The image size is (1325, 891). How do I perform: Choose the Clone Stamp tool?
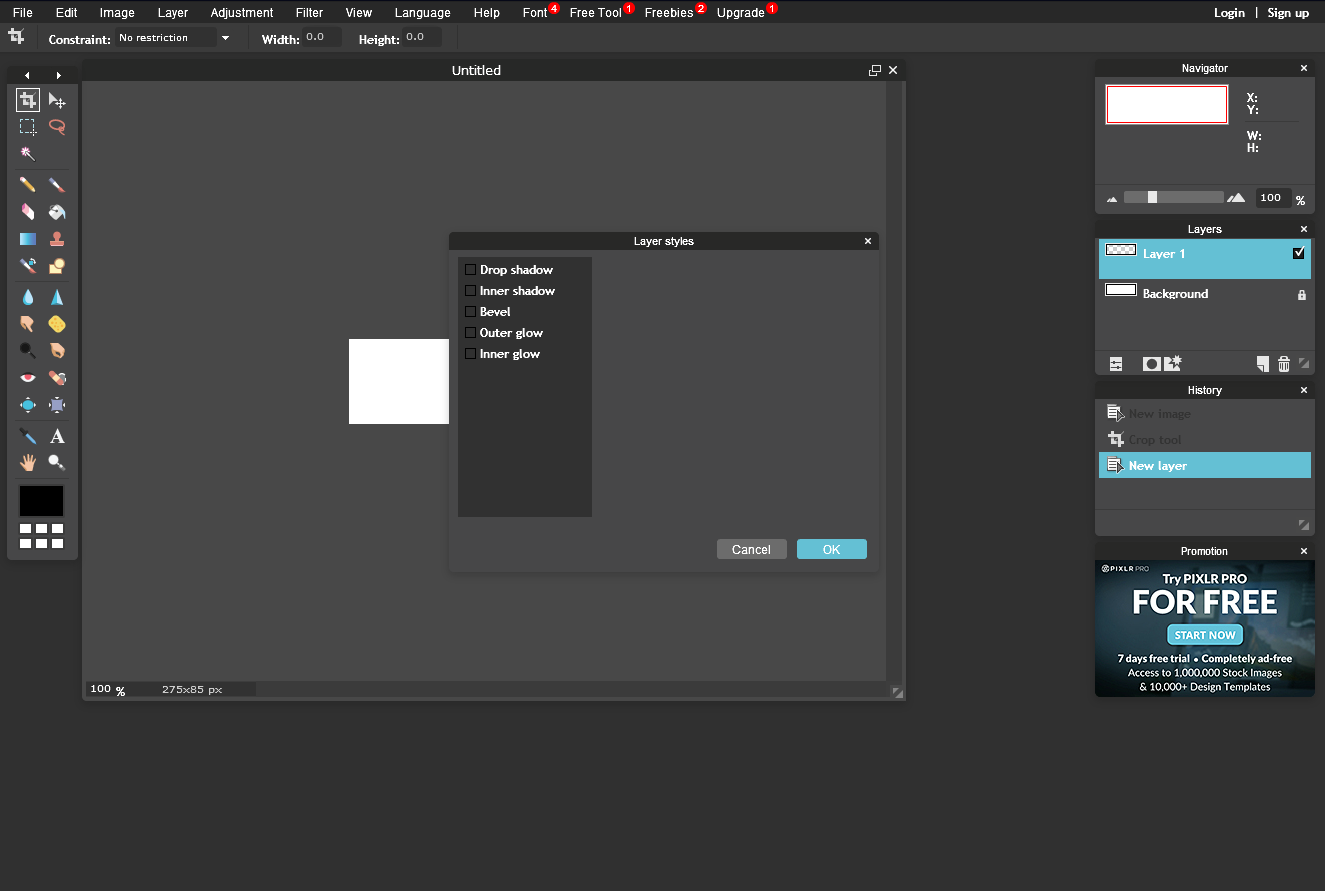[57, 239]
